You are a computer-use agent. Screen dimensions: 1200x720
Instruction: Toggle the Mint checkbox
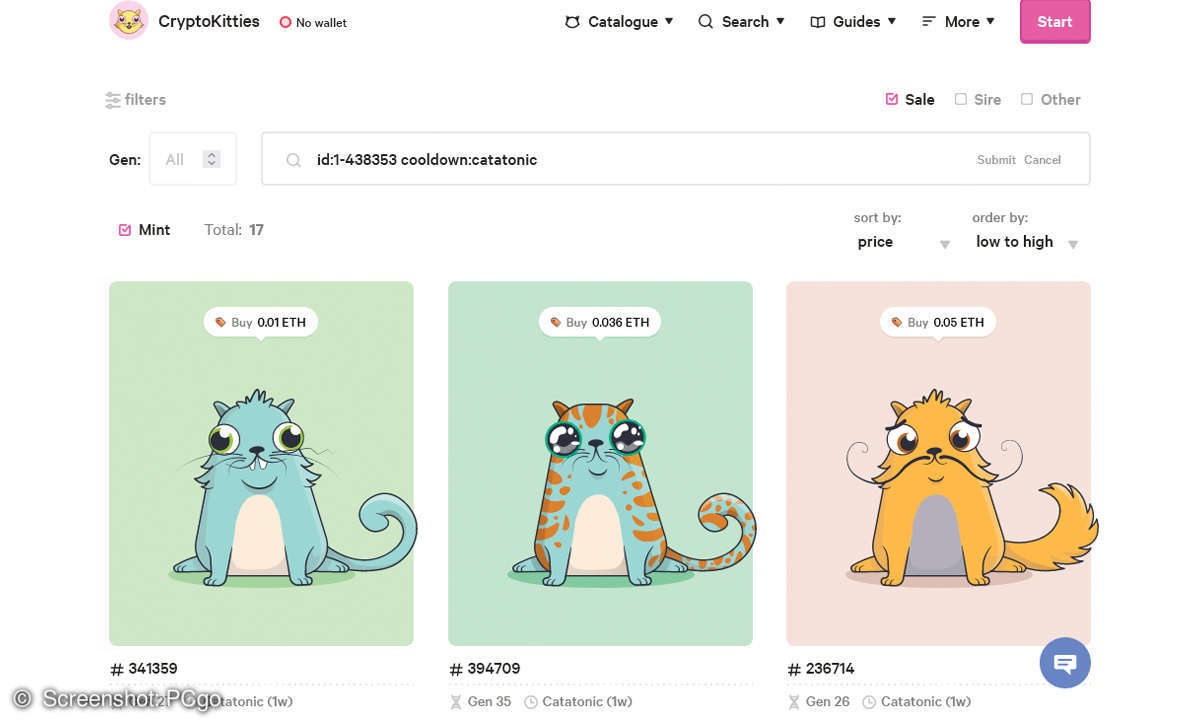coord(125,230)
